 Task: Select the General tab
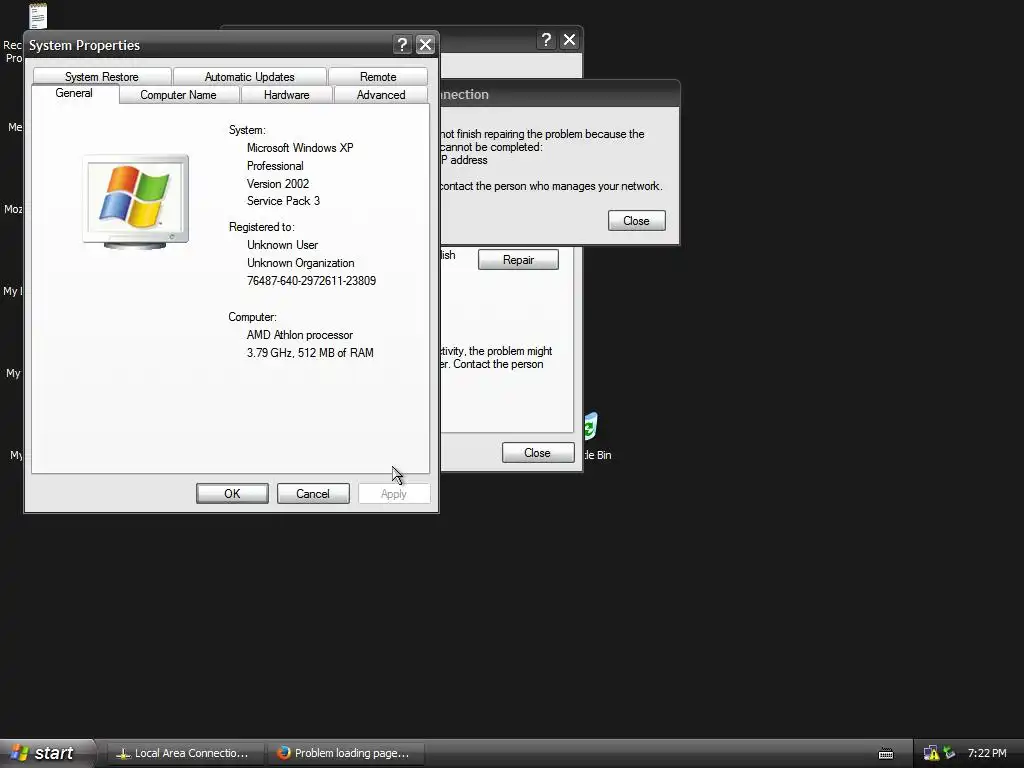(74, 93)
